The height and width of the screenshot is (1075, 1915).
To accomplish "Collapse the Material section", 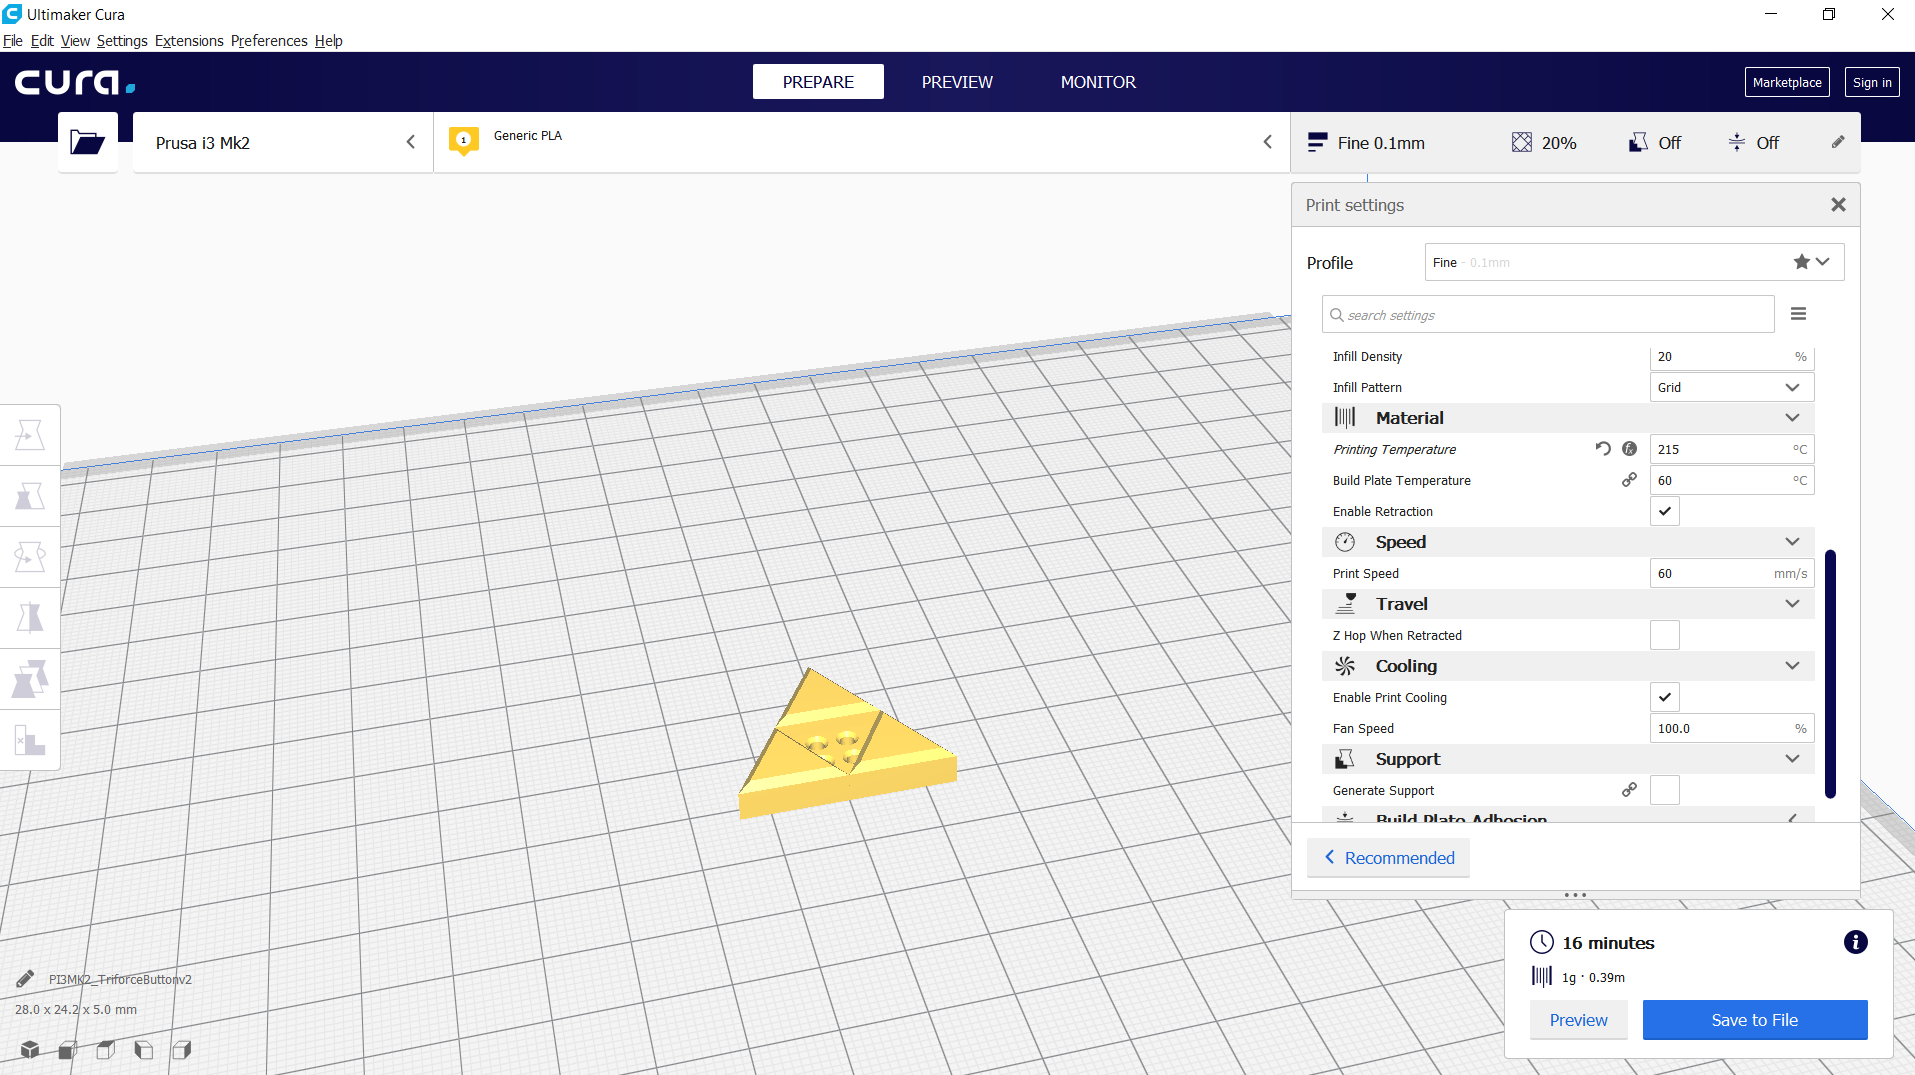I will click(x=1568, y=418).
